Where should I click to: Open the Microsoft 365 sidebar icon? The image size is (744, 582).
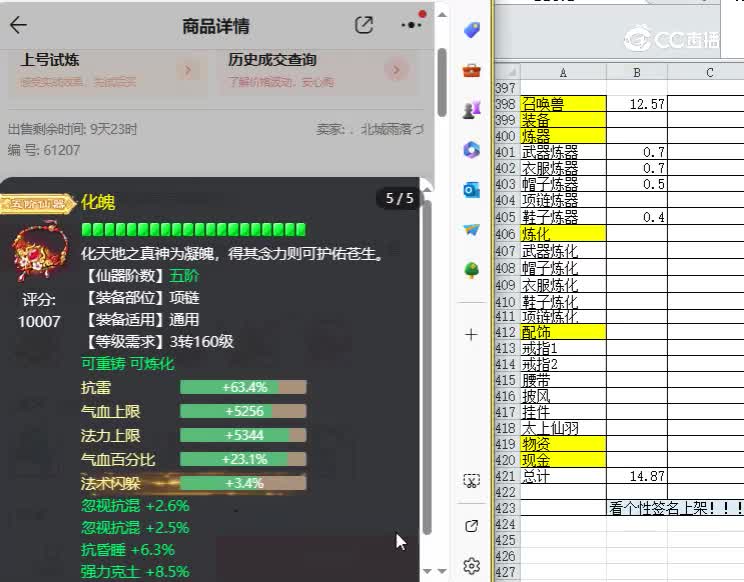point(472,150)
